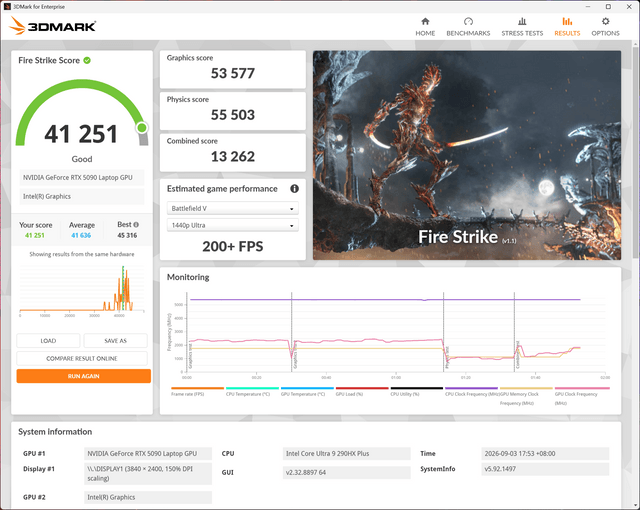The width and height of the screenshot is (640, 510).
Task: Toggle CPU Clock Frequency legend swatch
Action: pos(471,388)
